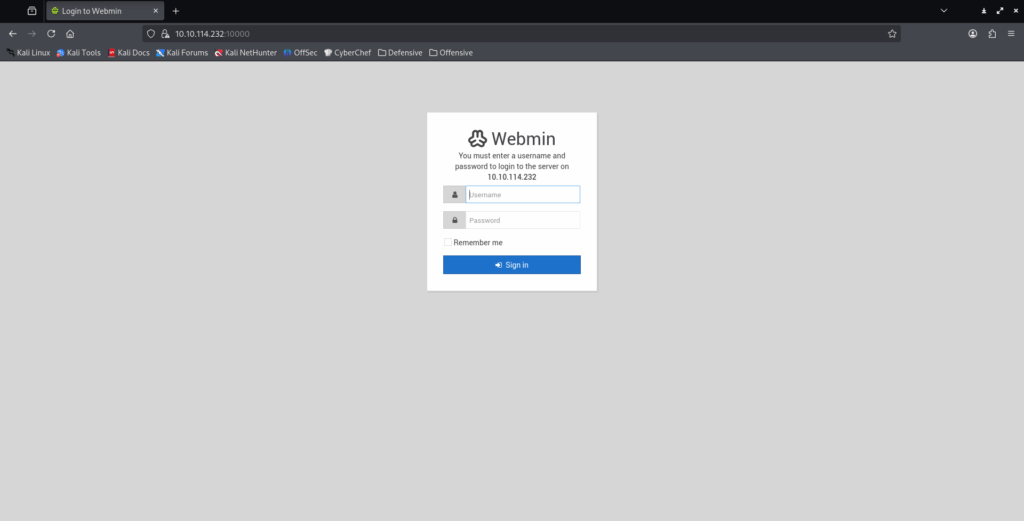Open the Defensive bookmarks folder
The width and height of the screenshot is (1024, 521).
coord(400,52)
